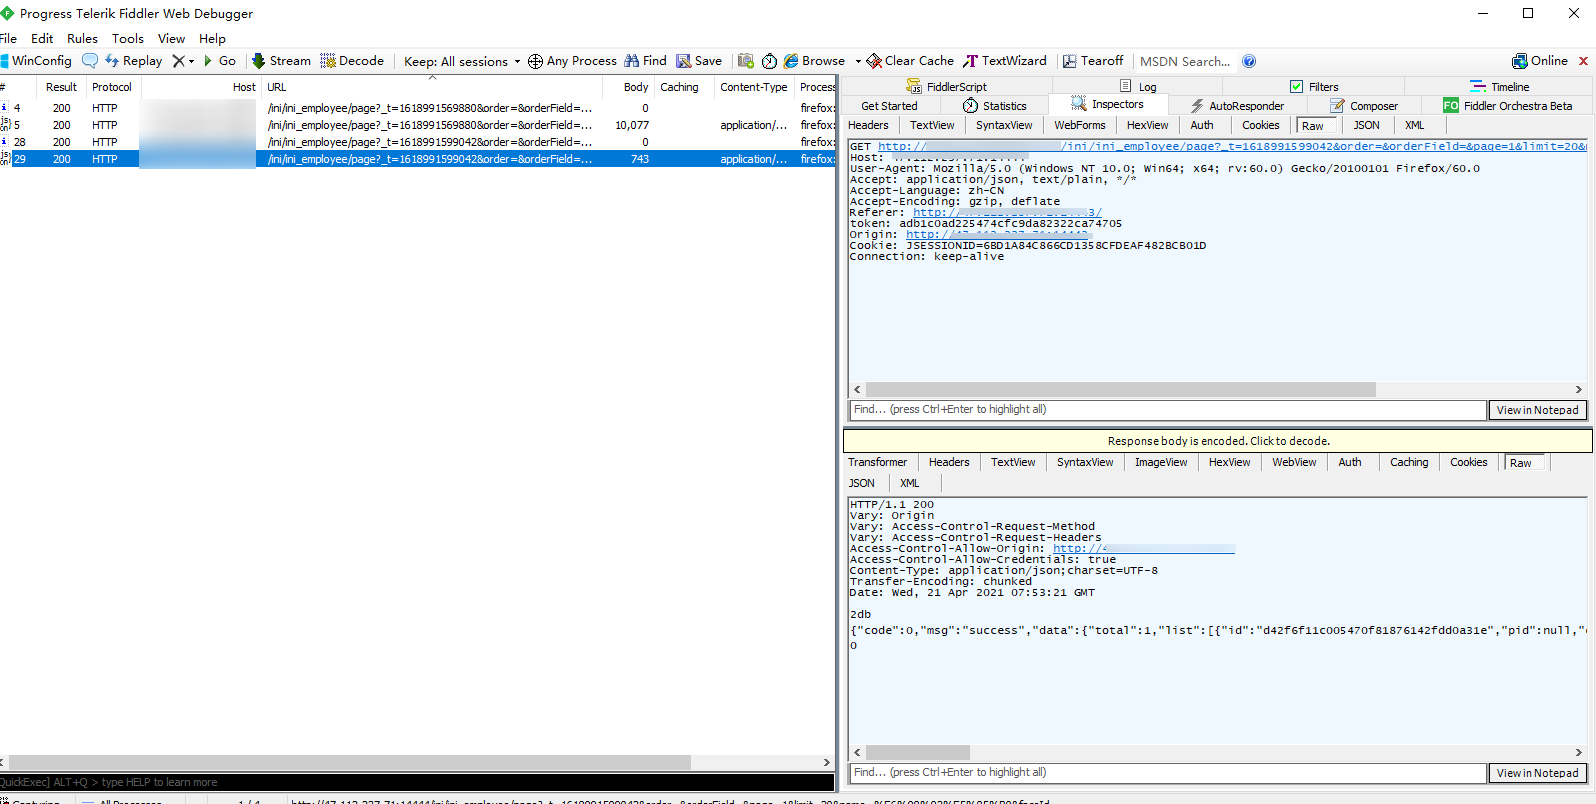This screenshot has height=804, width=1596.
Task: Open the Rules menu
Action: click(83, 38)
